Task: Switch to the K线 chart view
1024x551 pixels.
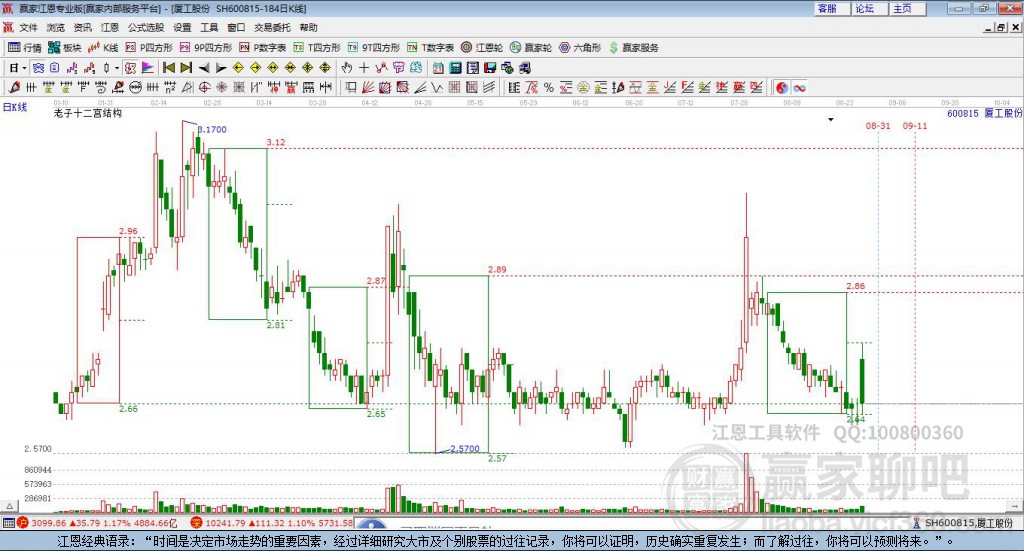Action: pos(103,48)
